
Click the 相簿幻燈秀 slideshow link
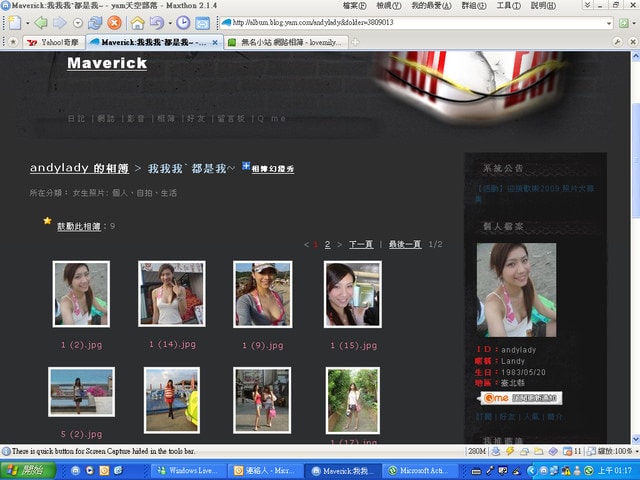coord(272,169)
